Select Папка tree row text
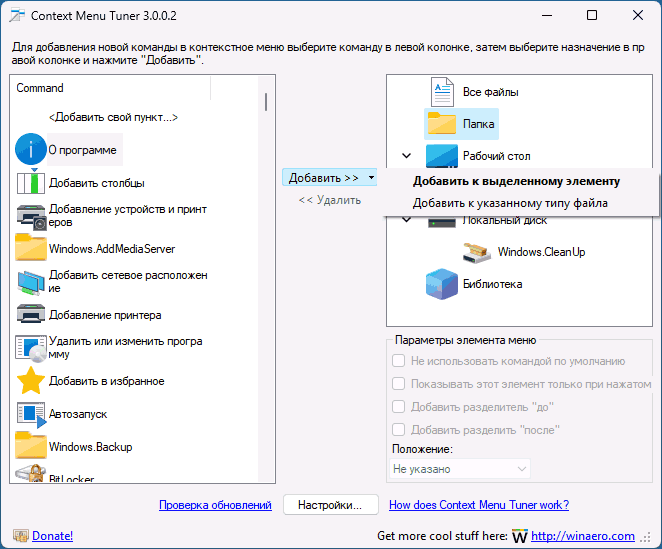Image resolution: width=662 pixels, height=549 pixels. click(478, 124)
